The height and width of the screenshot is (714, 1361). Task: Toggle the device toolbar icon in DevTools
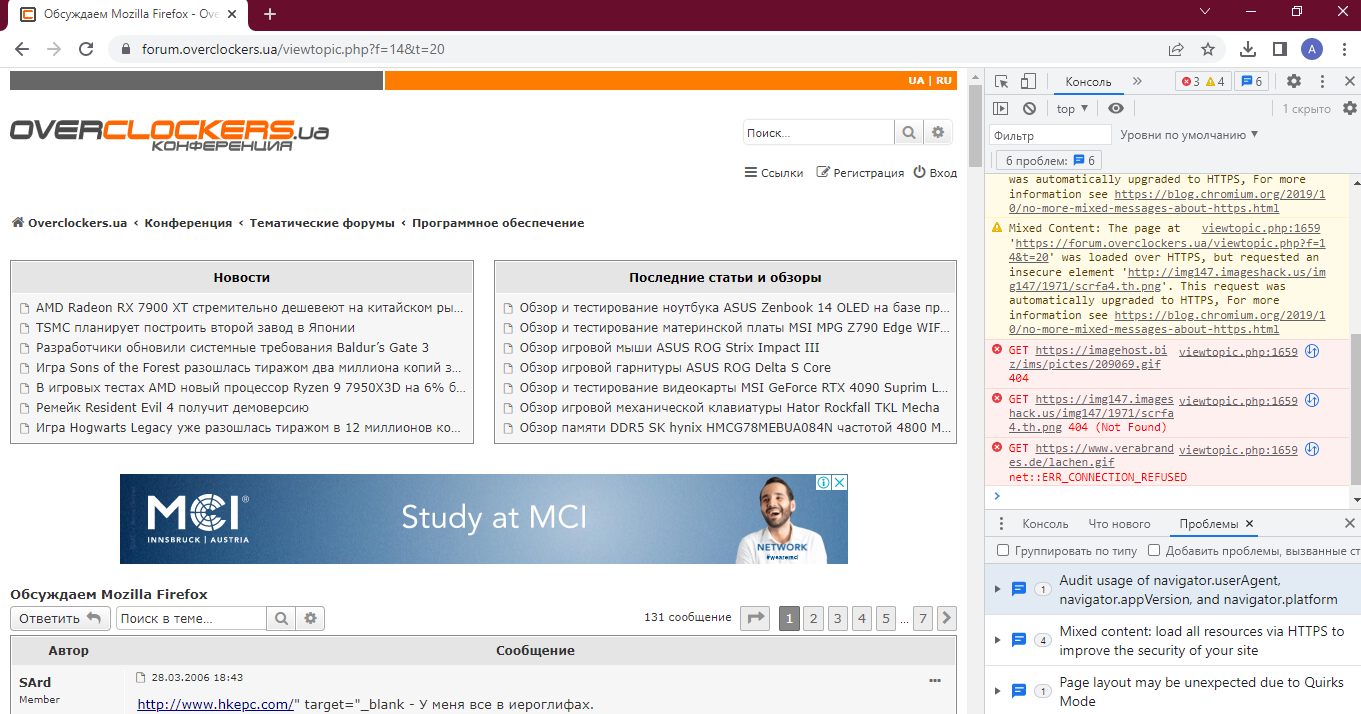point(1028,82)
